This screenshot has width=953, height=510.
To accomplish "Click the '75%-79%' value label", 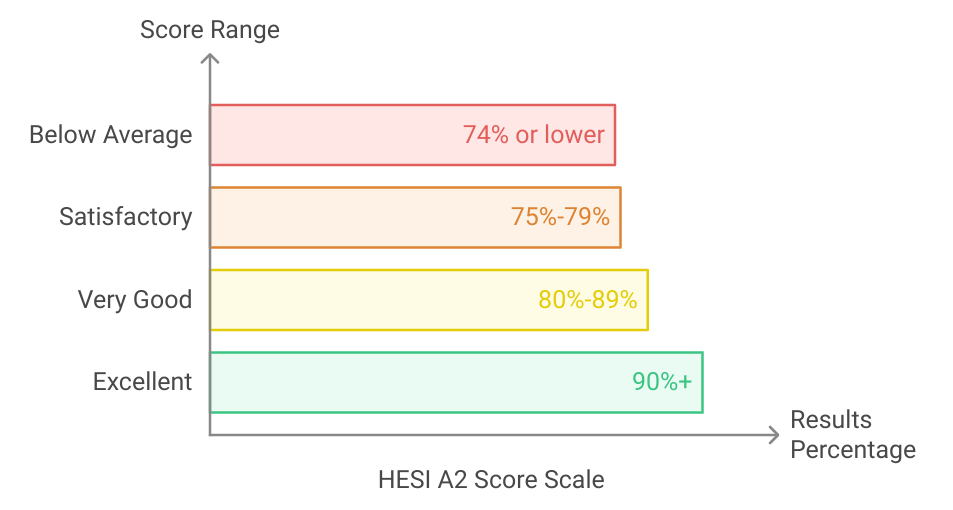I will pyautogui.click(x=560, y=216).
